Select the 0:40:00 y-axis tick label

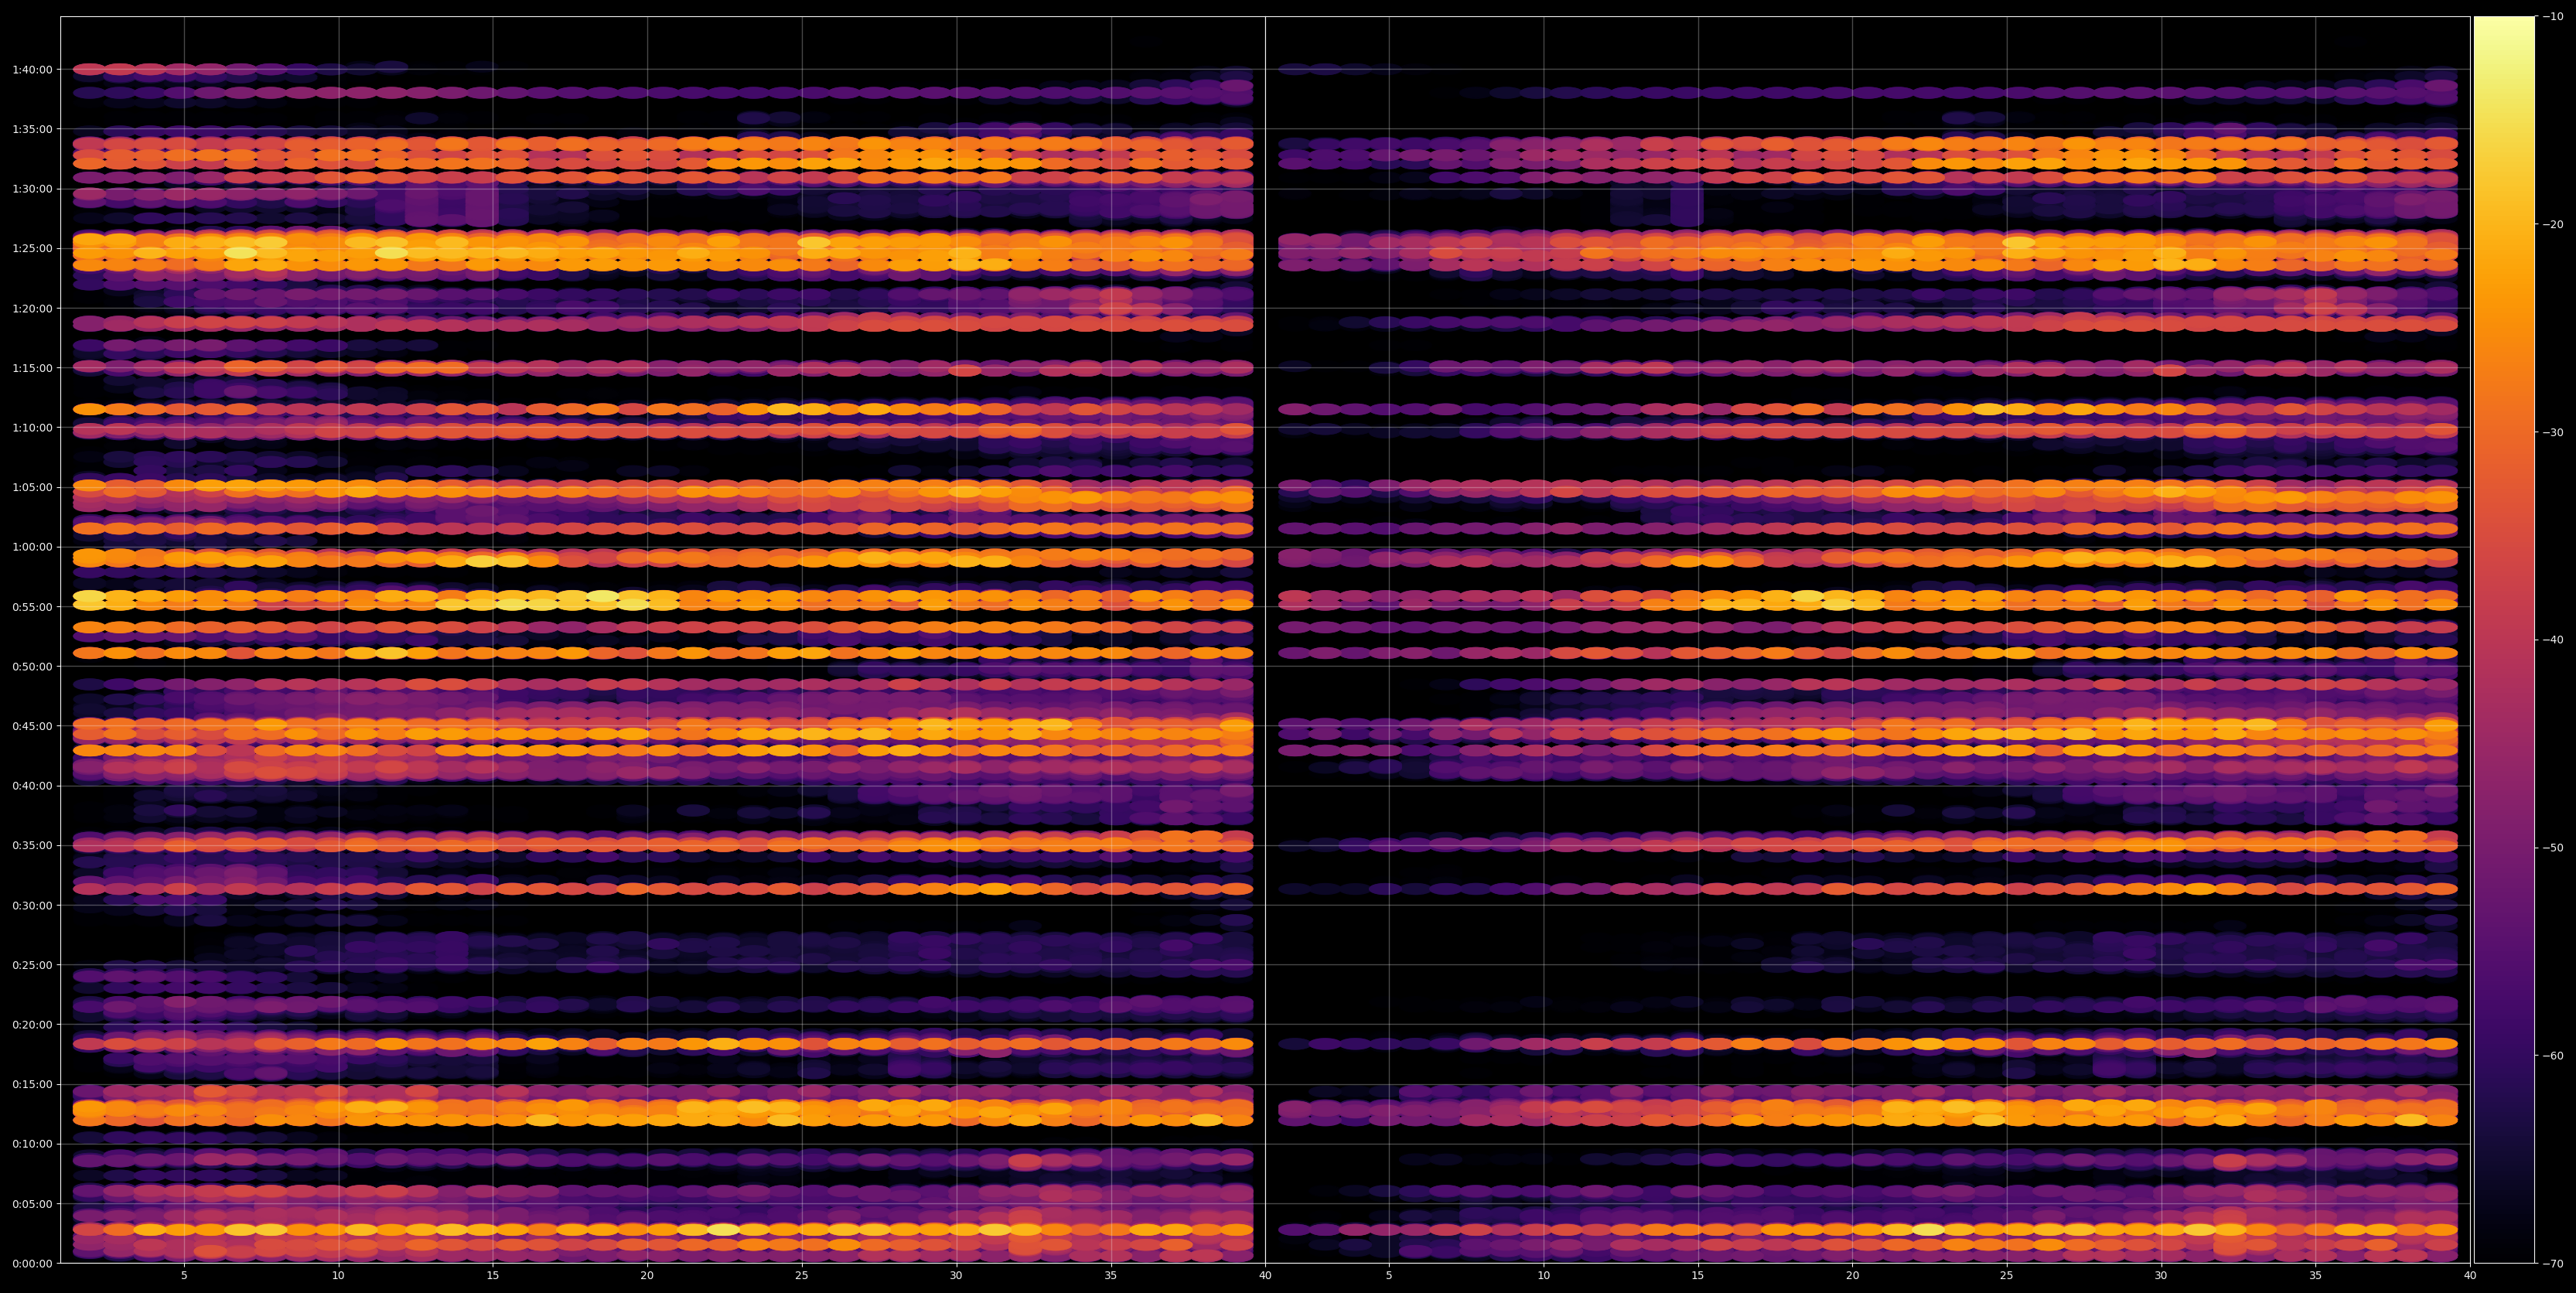[x=32, y=786]
